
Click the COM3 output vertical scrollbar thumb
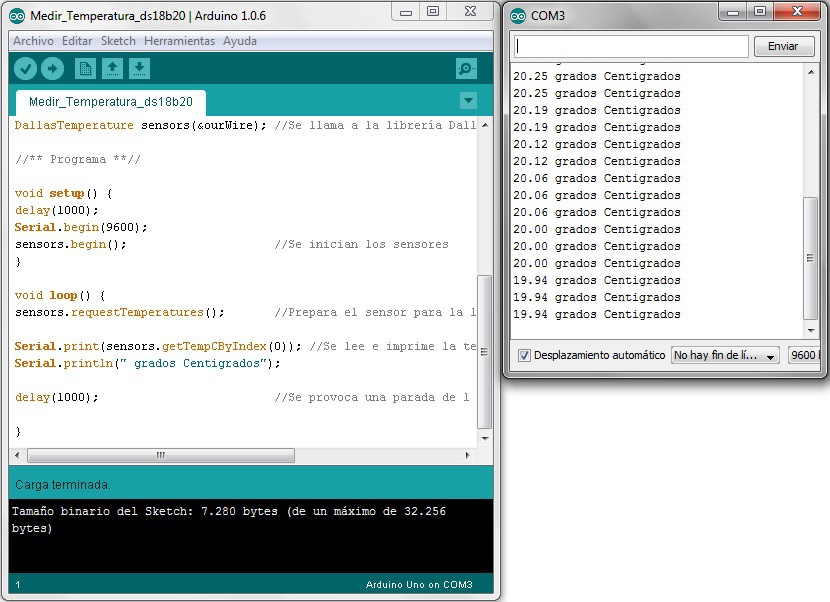point(810,258)
